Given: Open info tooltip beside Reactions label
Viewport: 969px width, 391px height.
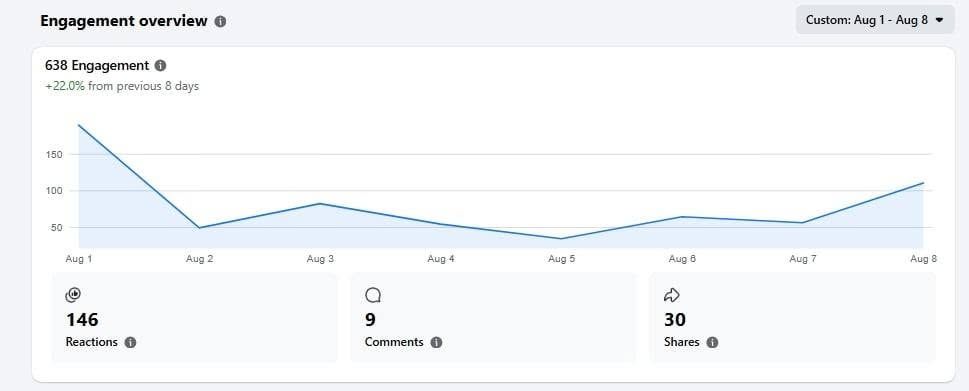Looking at the screenshot, I should pos(130,342).
